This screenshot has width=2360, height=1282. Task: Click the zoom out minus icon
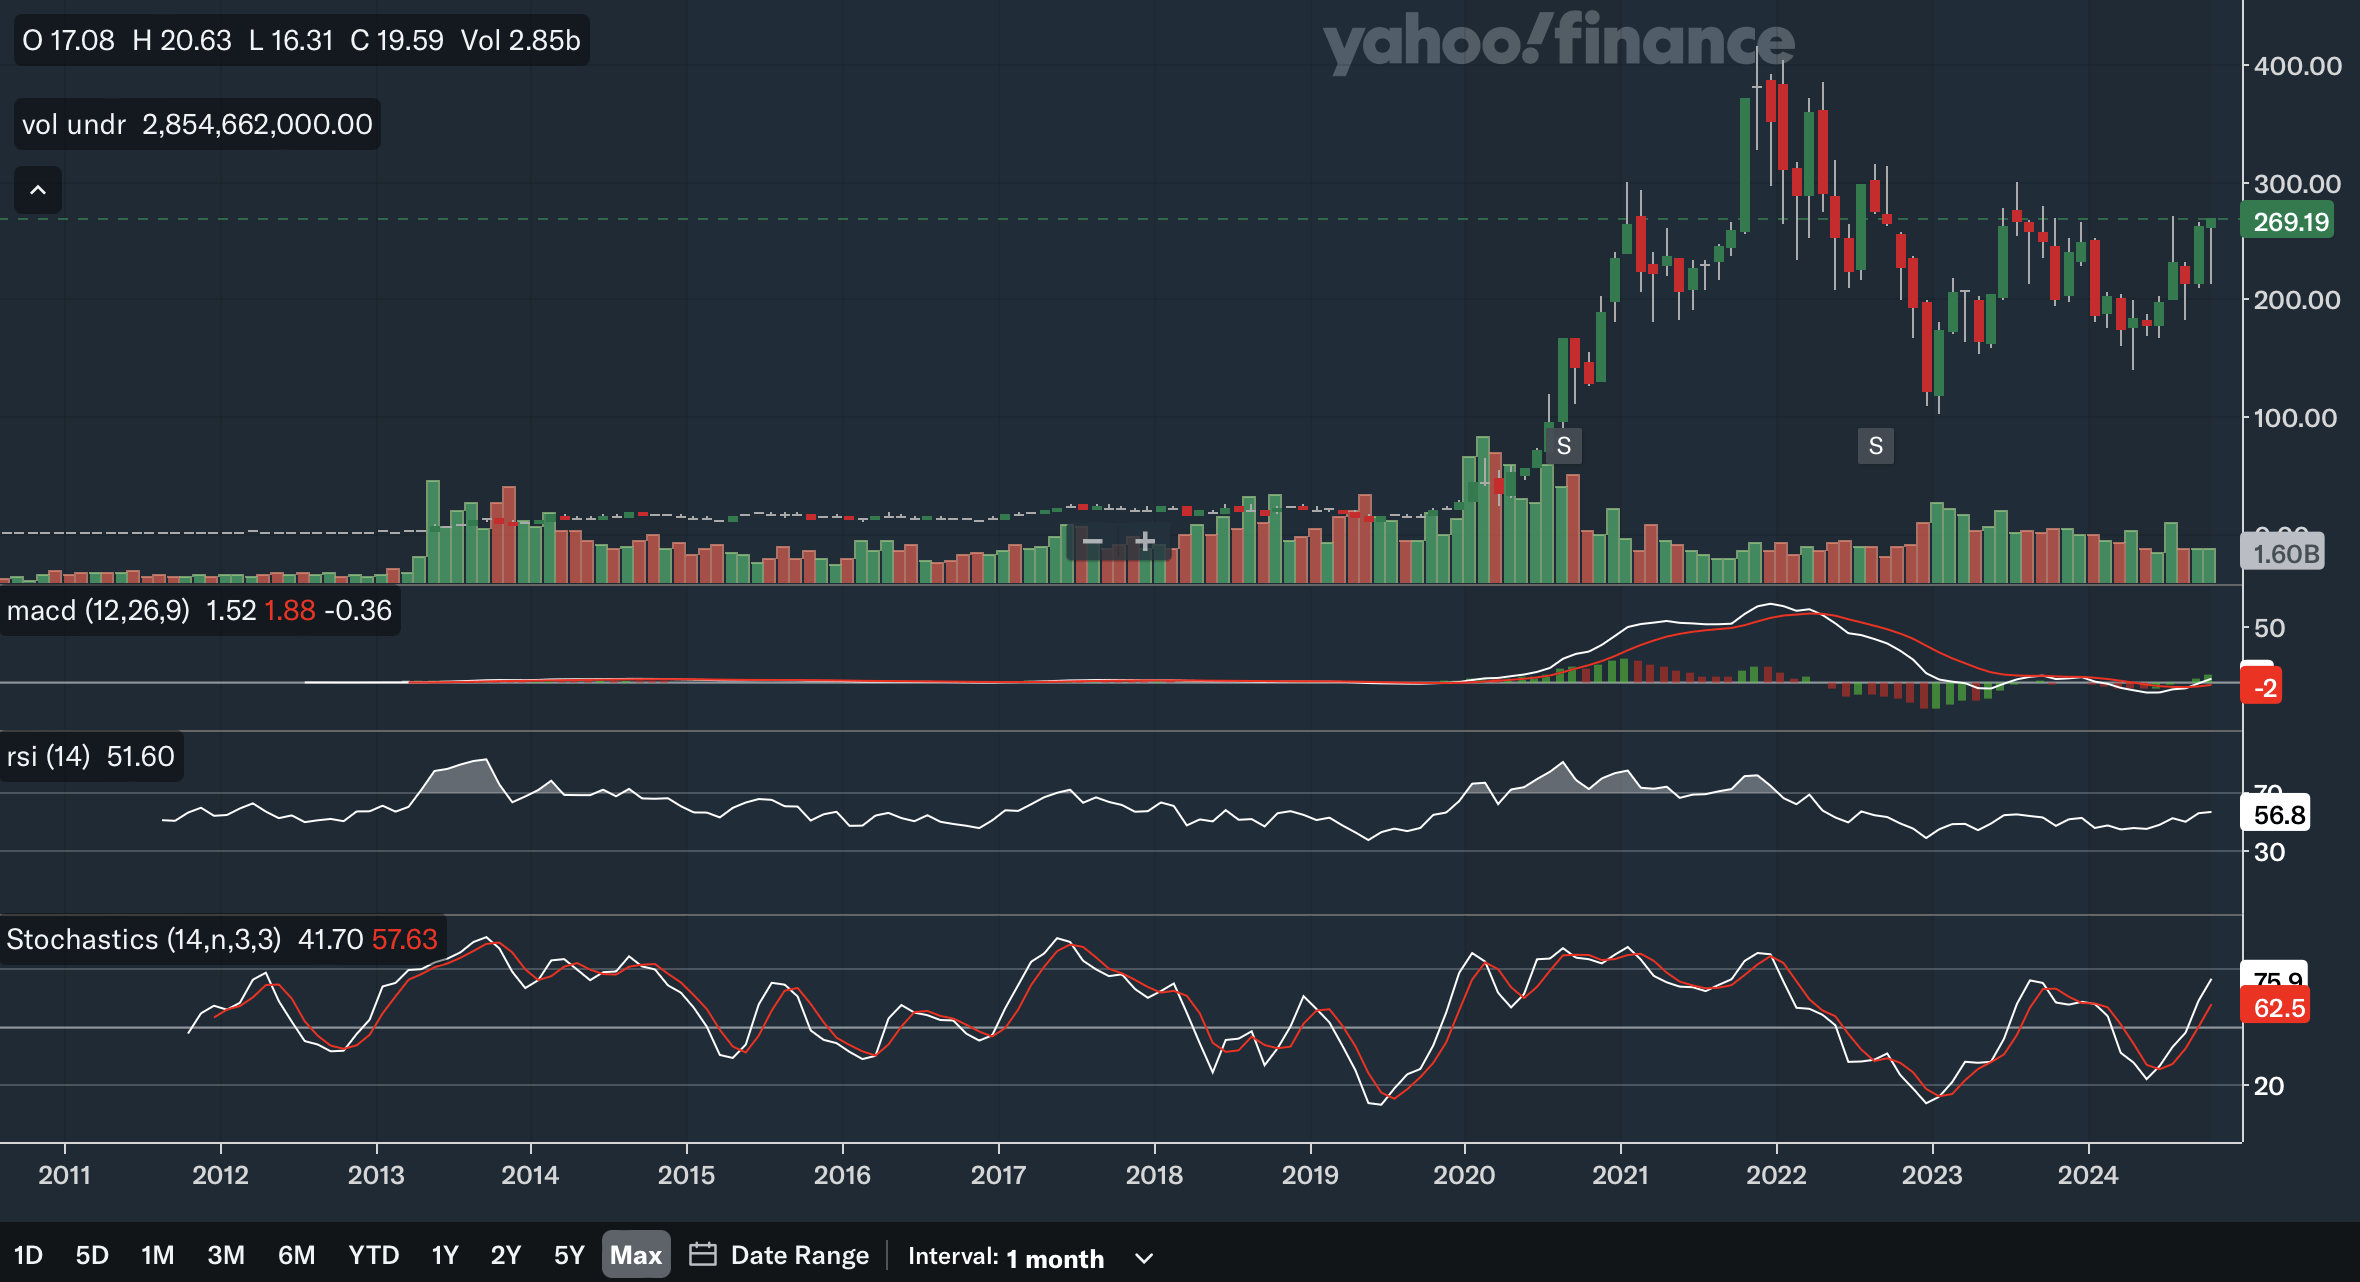point(1092,542)
